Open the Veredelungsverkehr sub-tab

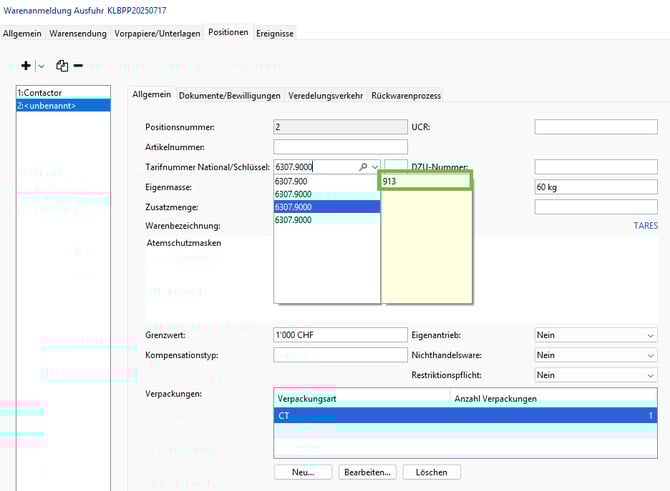(x=326, y=96)
